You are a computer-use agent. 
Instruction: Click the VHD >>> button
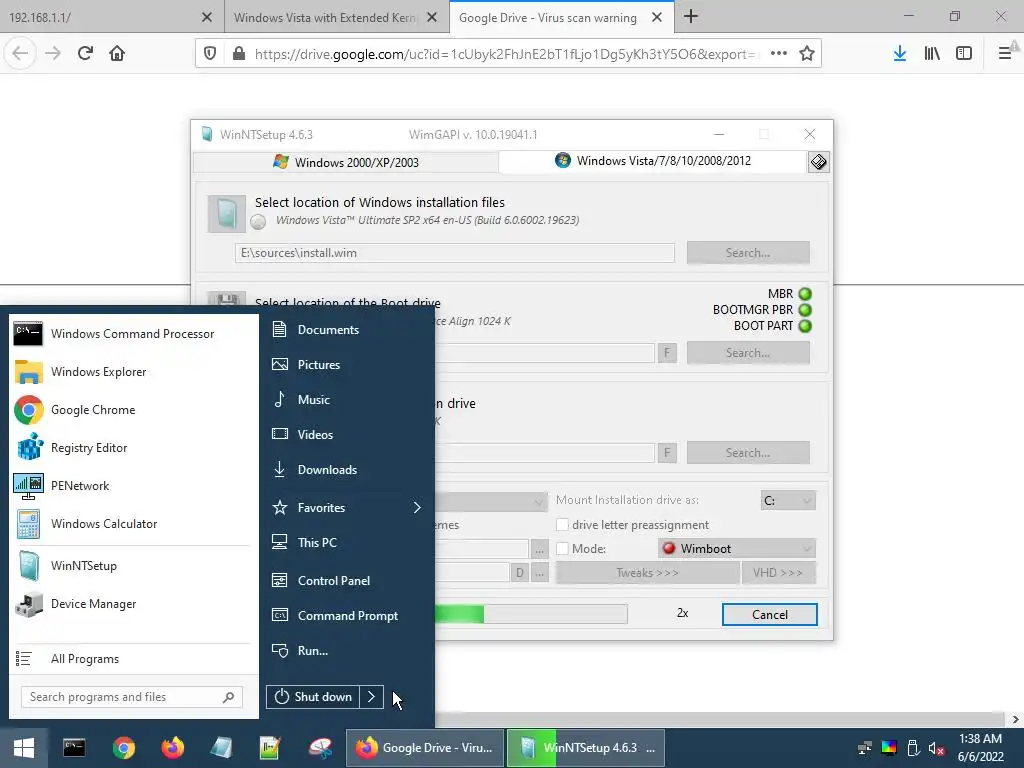[778, 573]
